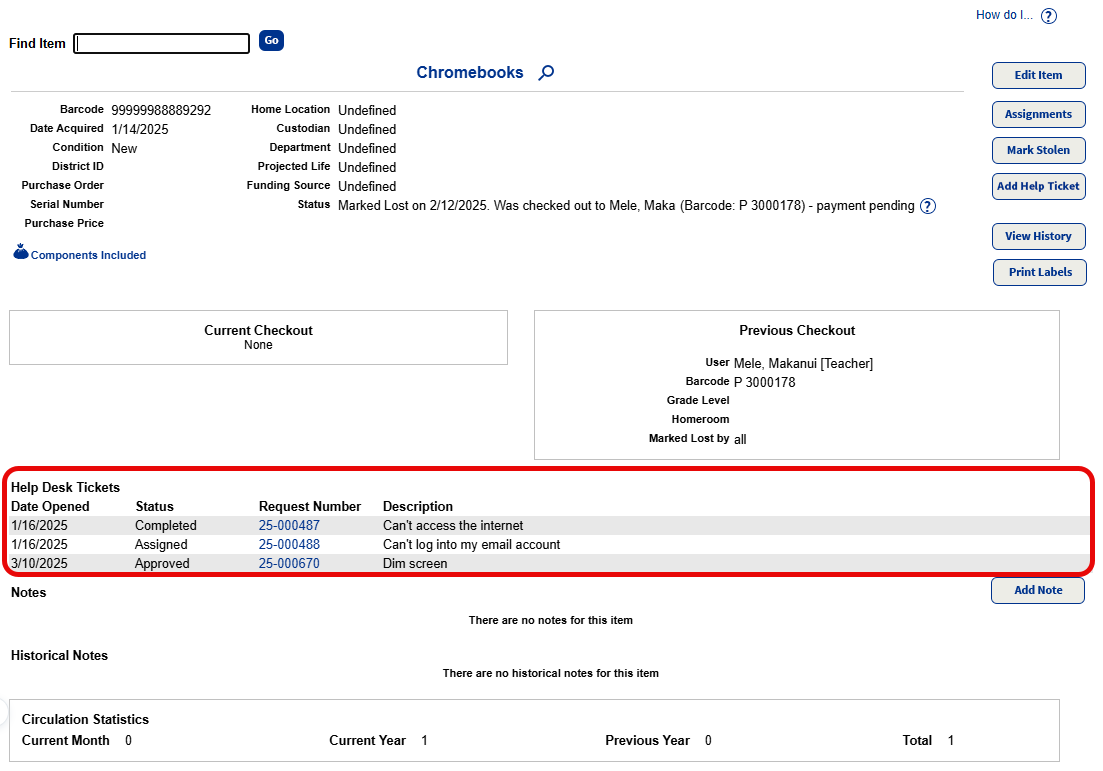Click the Mark Stolen button
This screenshot has height=771, width=1103.
click(x=1038, y=151)
